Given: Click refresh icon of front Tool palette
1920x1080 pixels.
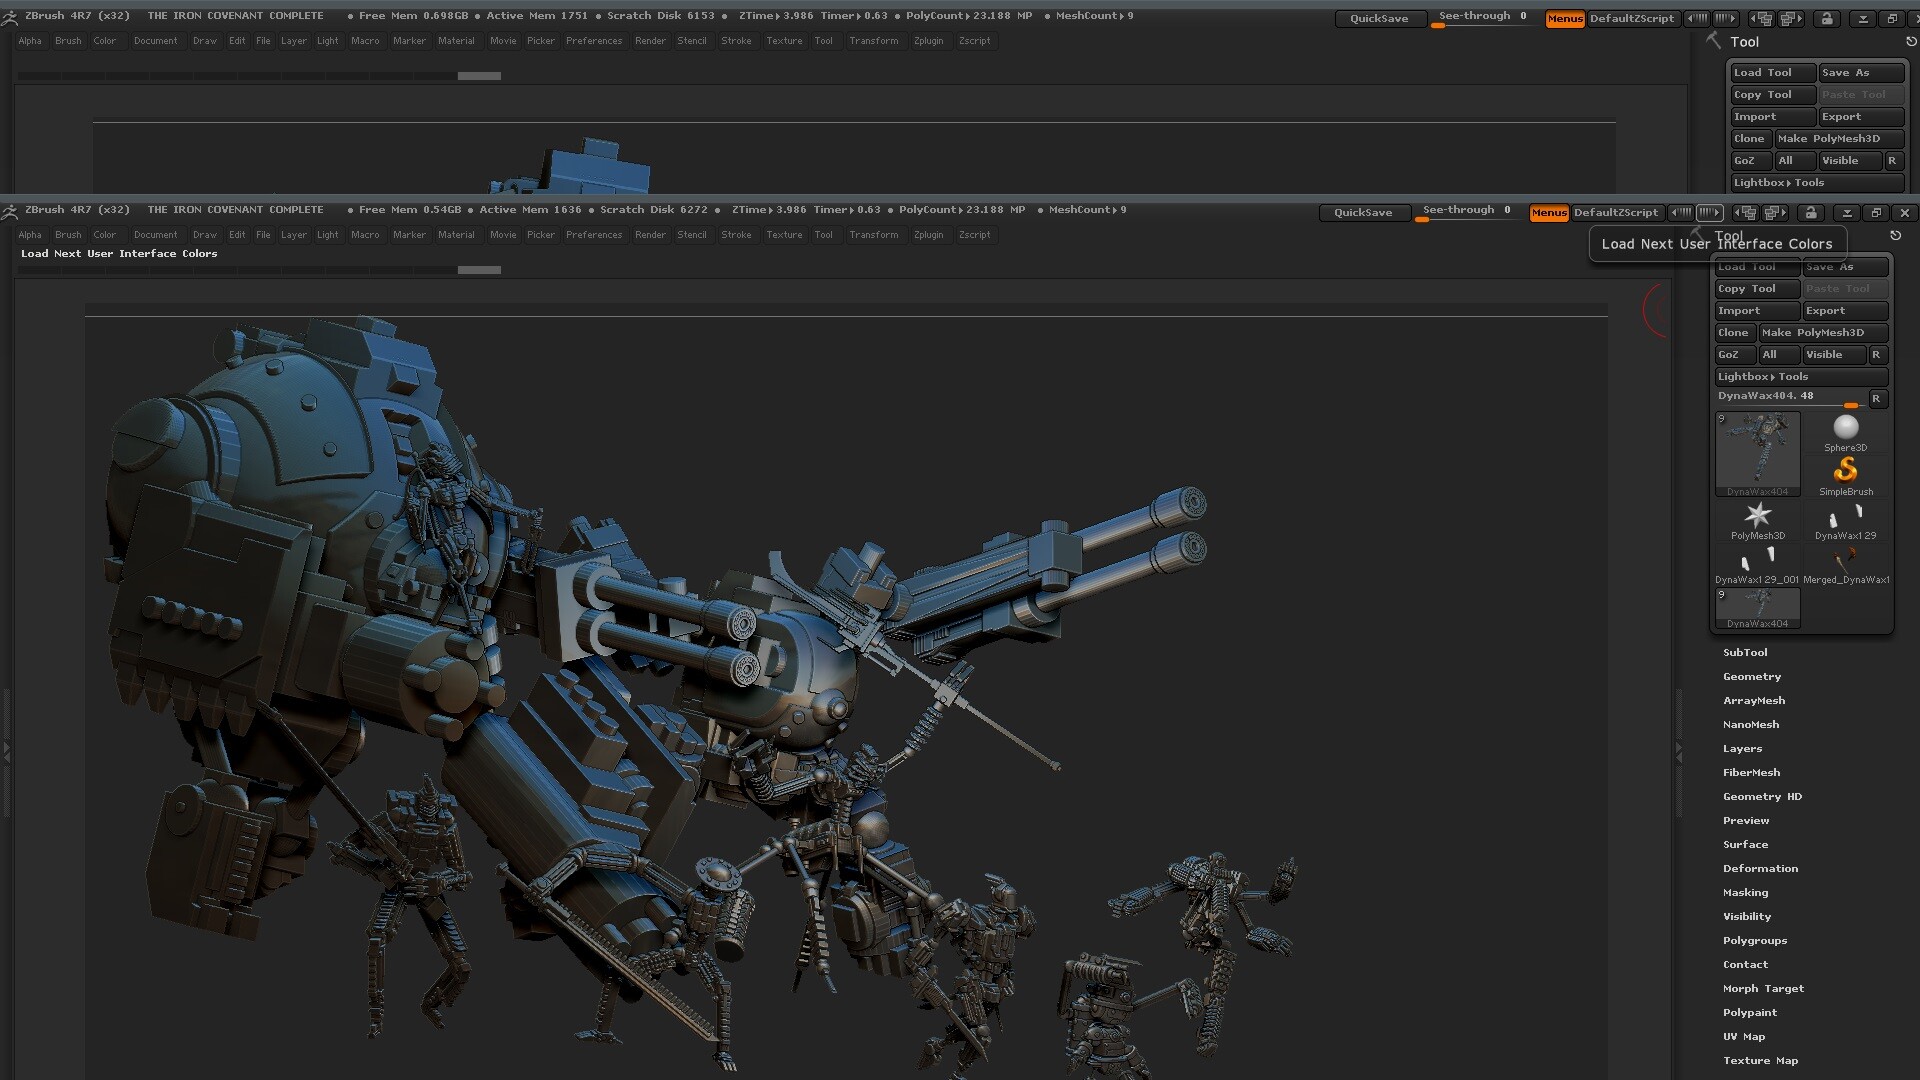Looking at the screenshot, I should [1895, 236].
